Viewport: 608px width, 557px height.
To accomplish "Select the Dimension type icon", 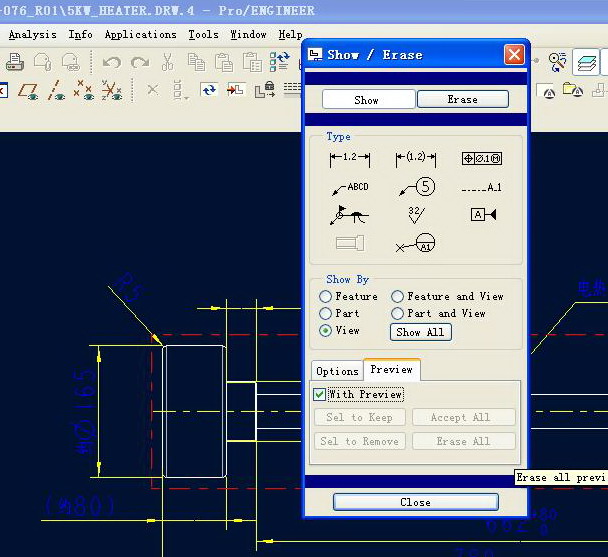I will 350,158.
